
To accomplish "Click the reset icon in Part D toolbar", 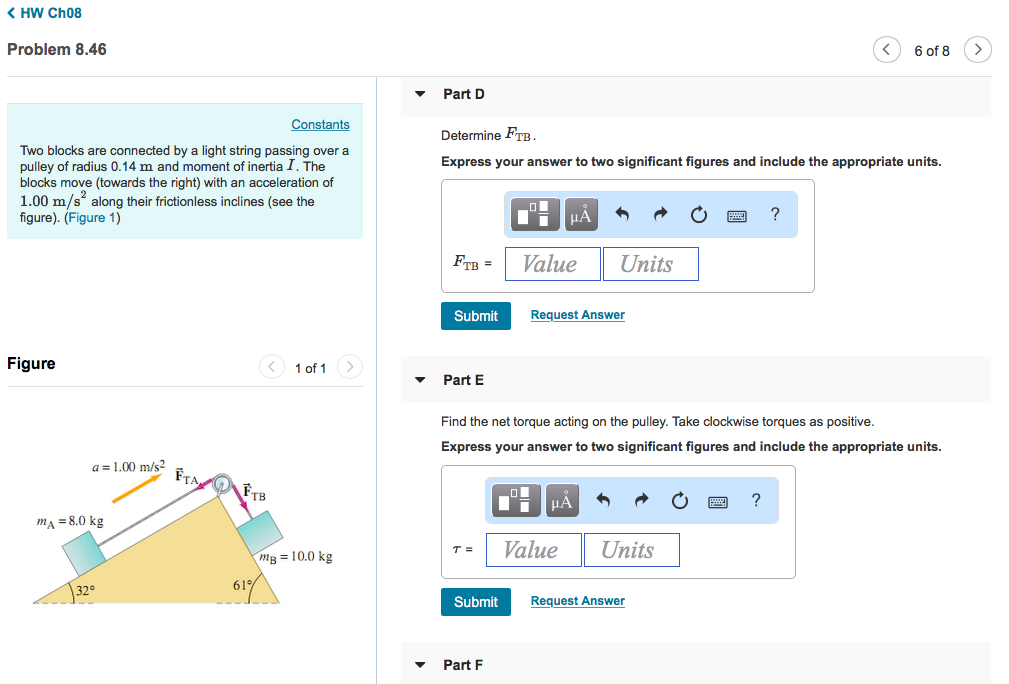I will point(698,214).
